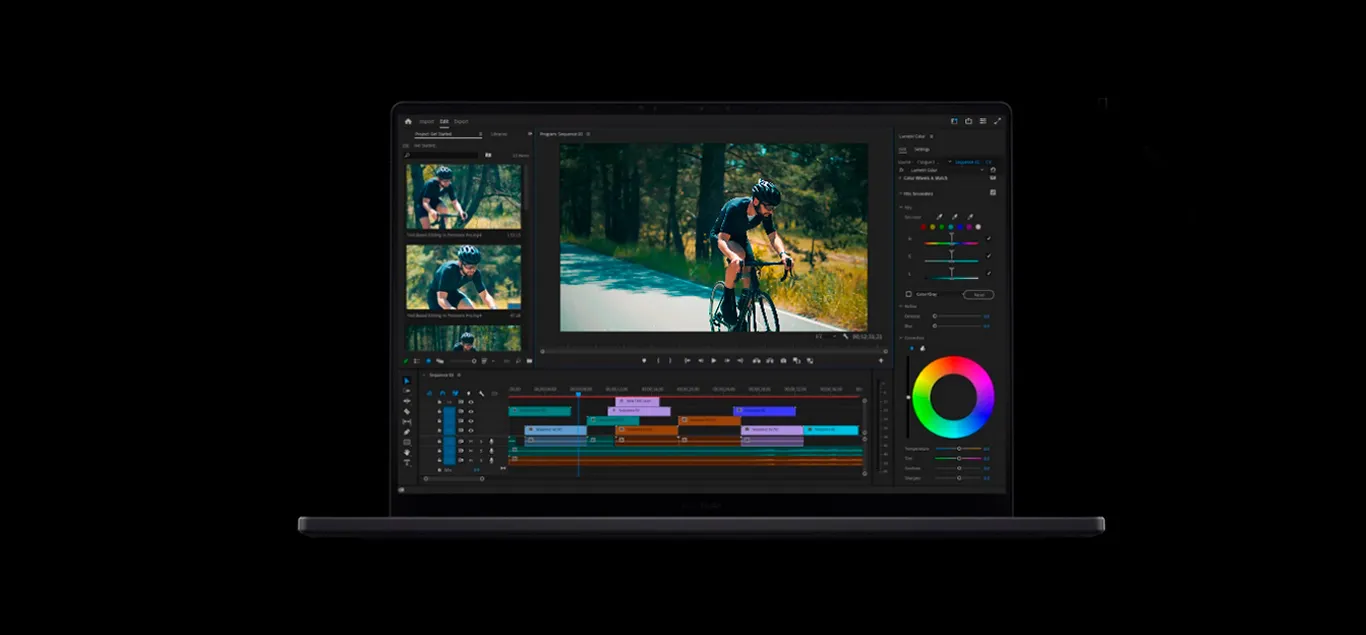
Task: Toggle the HSL Secondary effect checkbox
Action: pyautogui.click(x=993, y=192)
